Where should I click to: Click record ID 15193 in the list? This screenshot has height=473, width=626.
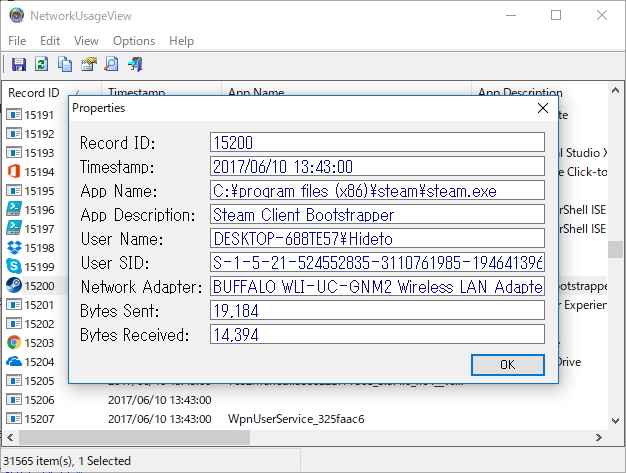point(39,153)
